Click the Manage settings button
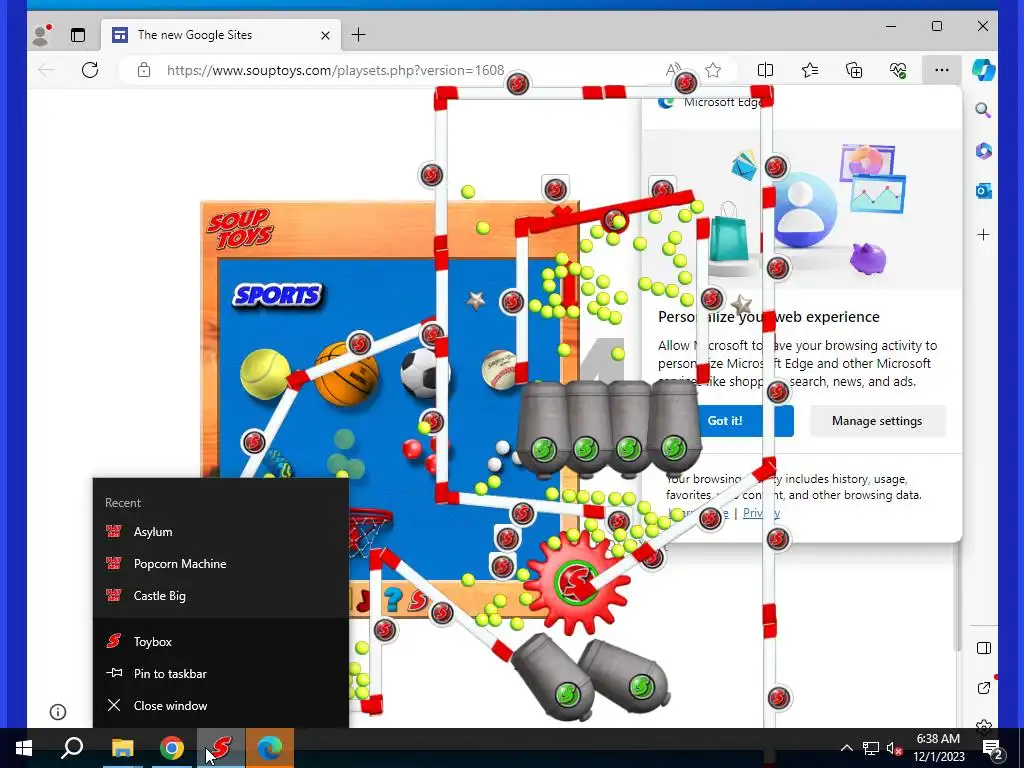This screenshot has width=1024, height=768. [x=877, y=421]
